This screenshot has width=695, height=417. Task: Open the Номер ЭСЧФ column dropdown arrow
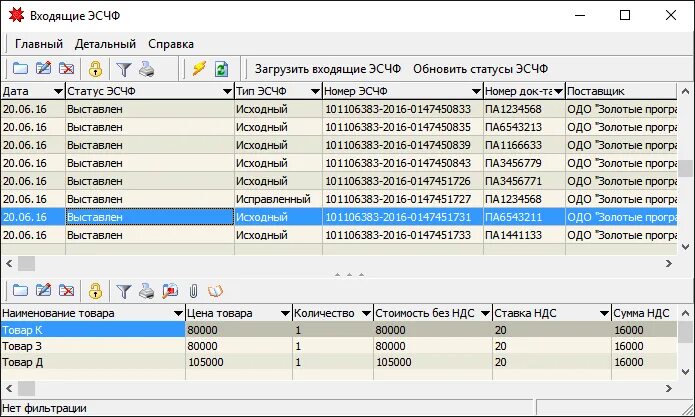pos(476,91)
